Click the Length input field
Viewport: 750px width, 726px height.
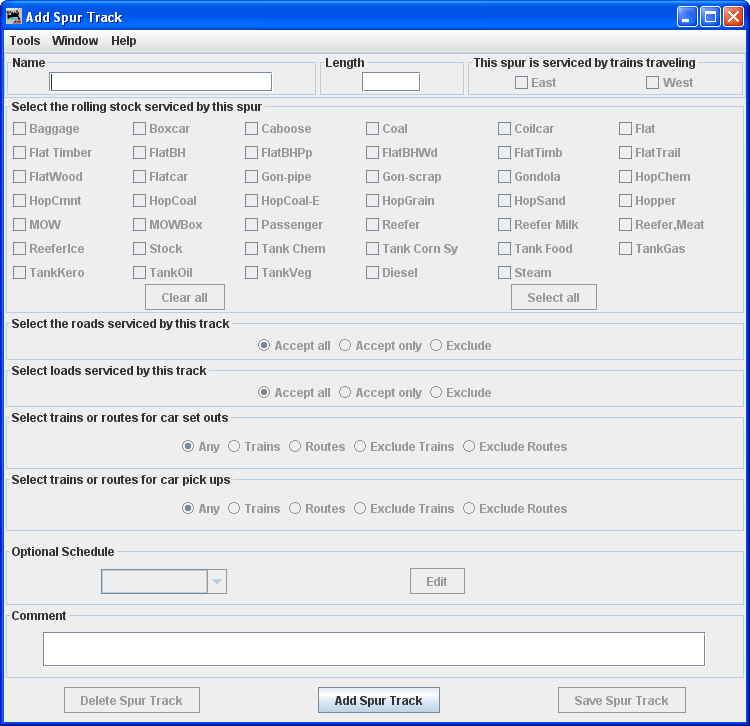tap(390, 82)
